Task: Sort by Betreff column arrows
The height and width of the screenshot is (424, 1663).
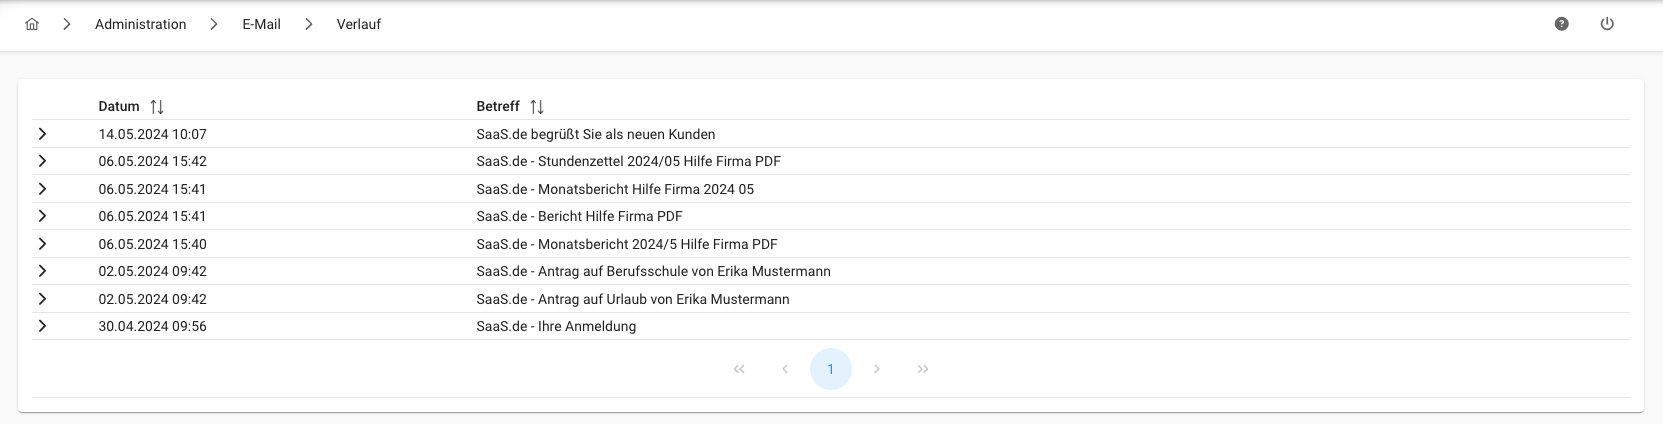Action: (x=537, y=106)
